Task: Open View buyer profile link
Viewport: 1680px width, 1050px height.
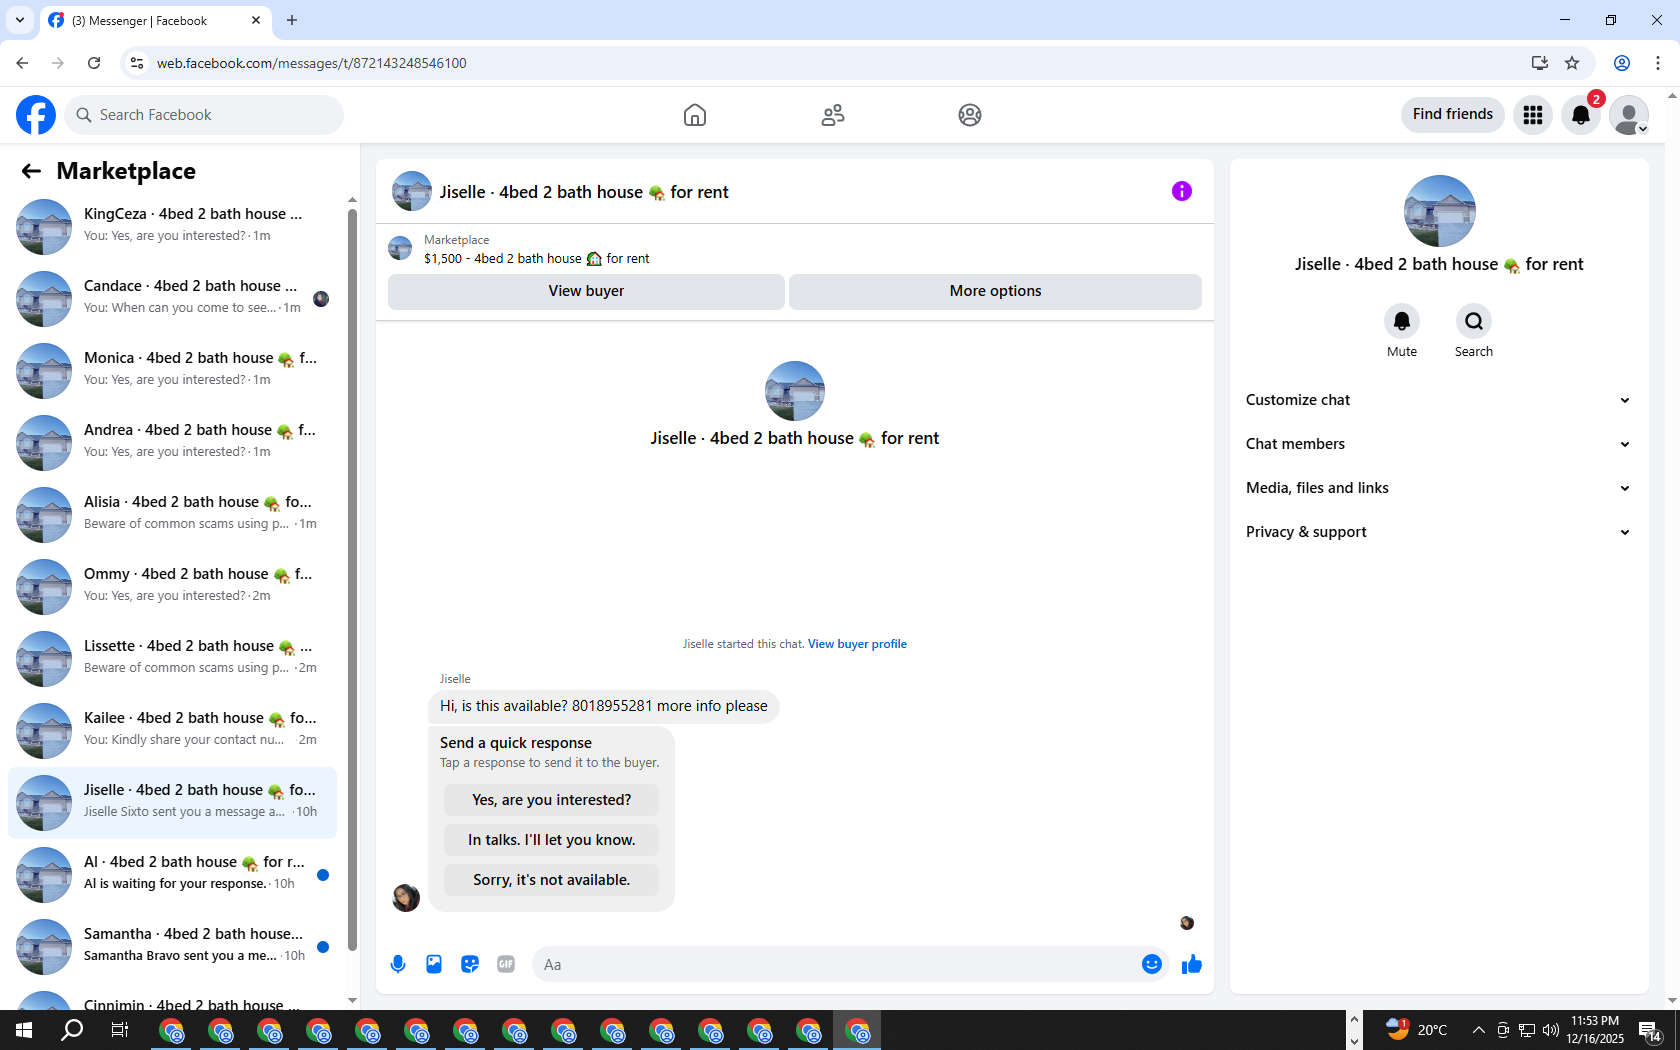Action: pos(857,644)
